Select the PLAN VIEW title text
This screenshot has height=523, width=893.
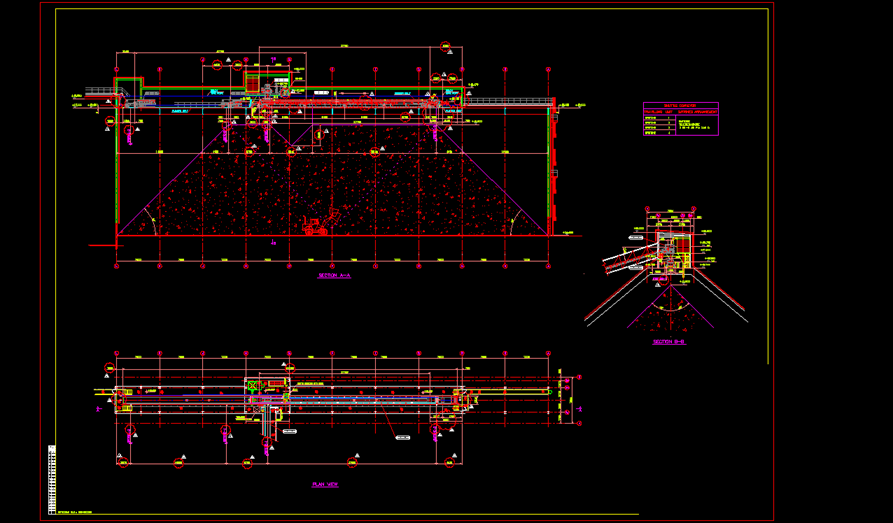[x=326, y=483]
